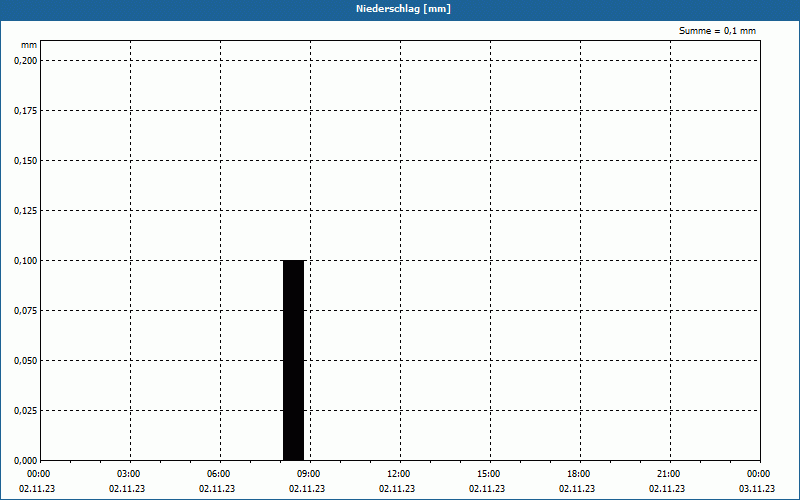Image resolution: width=800 pixels, height=500 pixels.
Task: Click the 03:00 time label
Action: coord(129,474)
